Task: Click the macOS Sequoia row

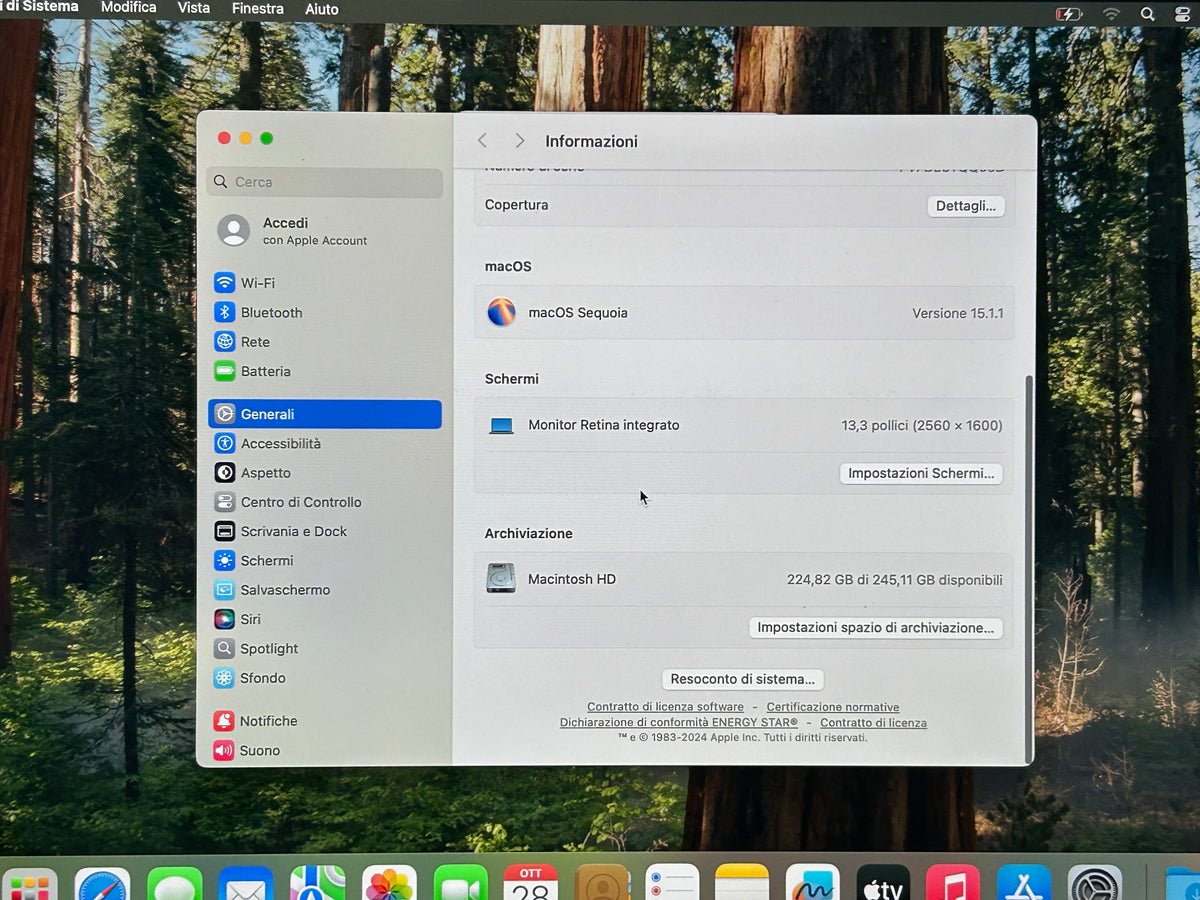Action: [x=744, y=313]
